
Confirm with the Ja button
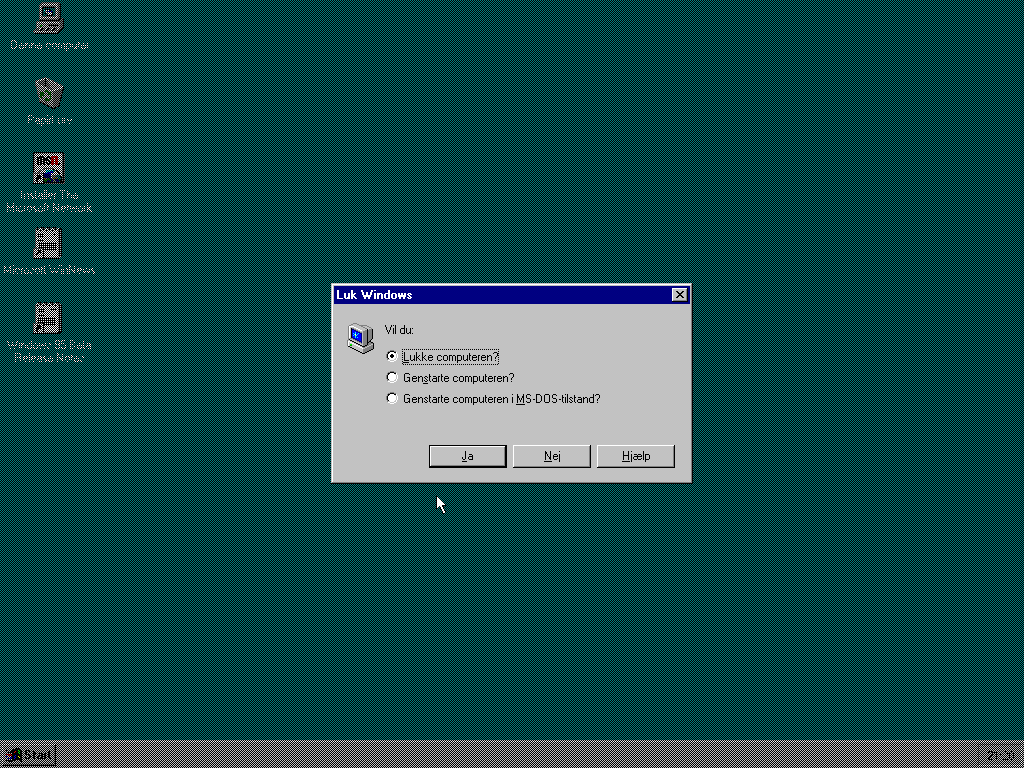point(468,456)
